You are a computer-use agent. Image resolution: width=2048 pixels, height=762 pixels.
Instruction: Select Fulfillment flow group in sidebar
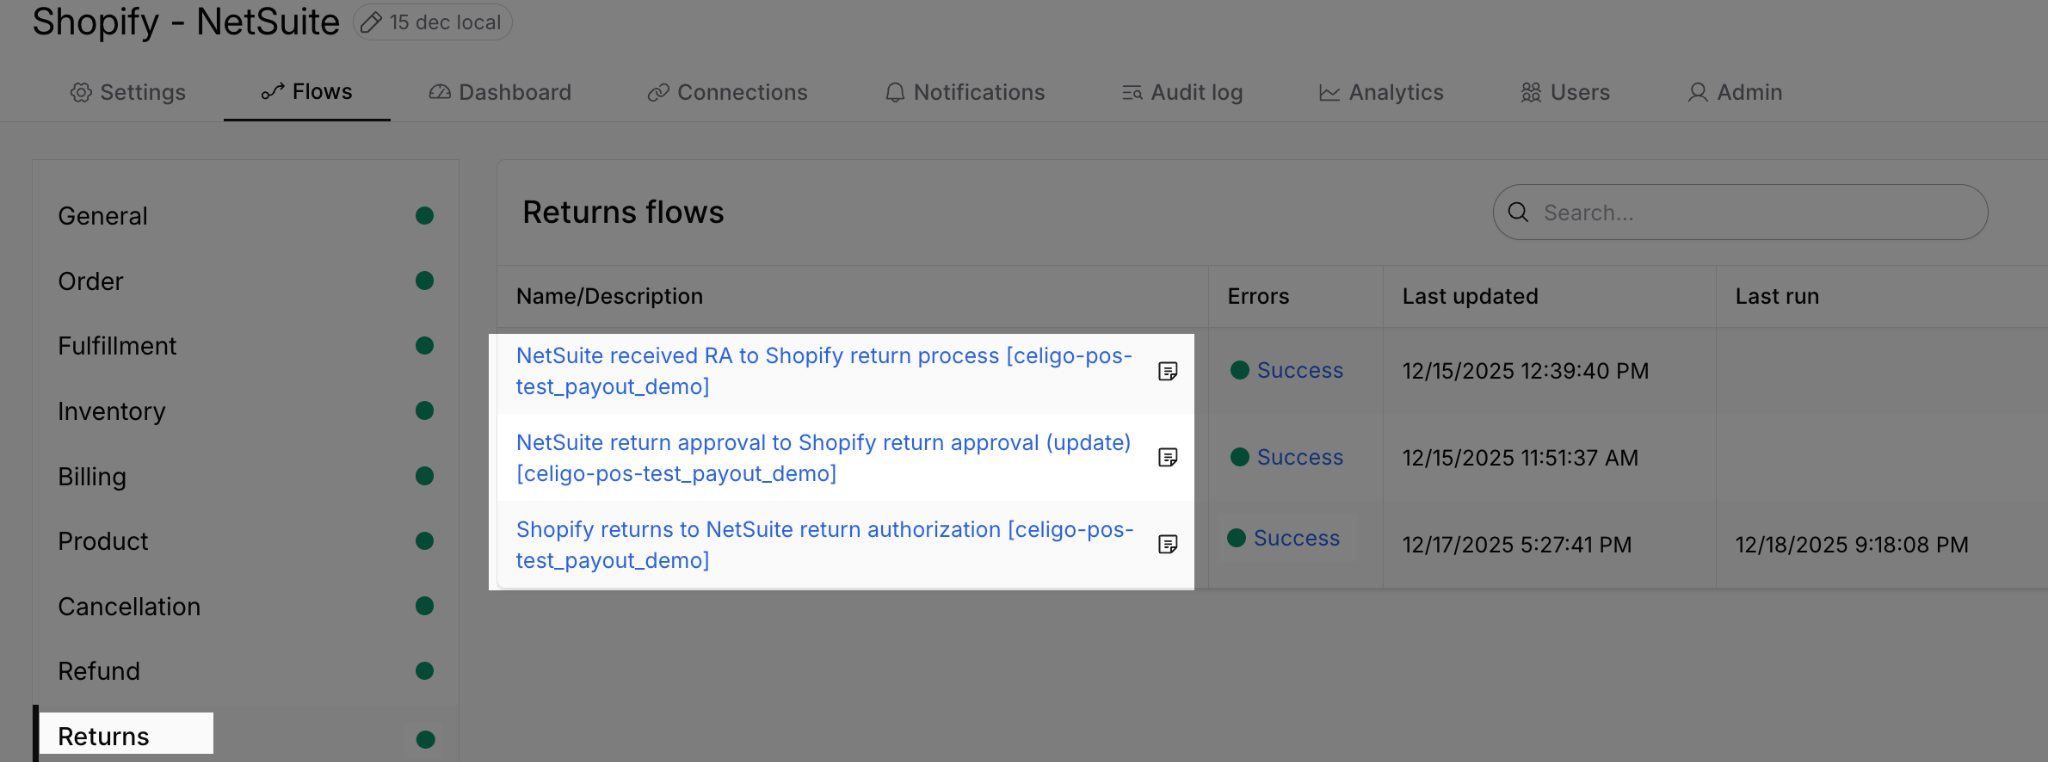pos(246,346)
